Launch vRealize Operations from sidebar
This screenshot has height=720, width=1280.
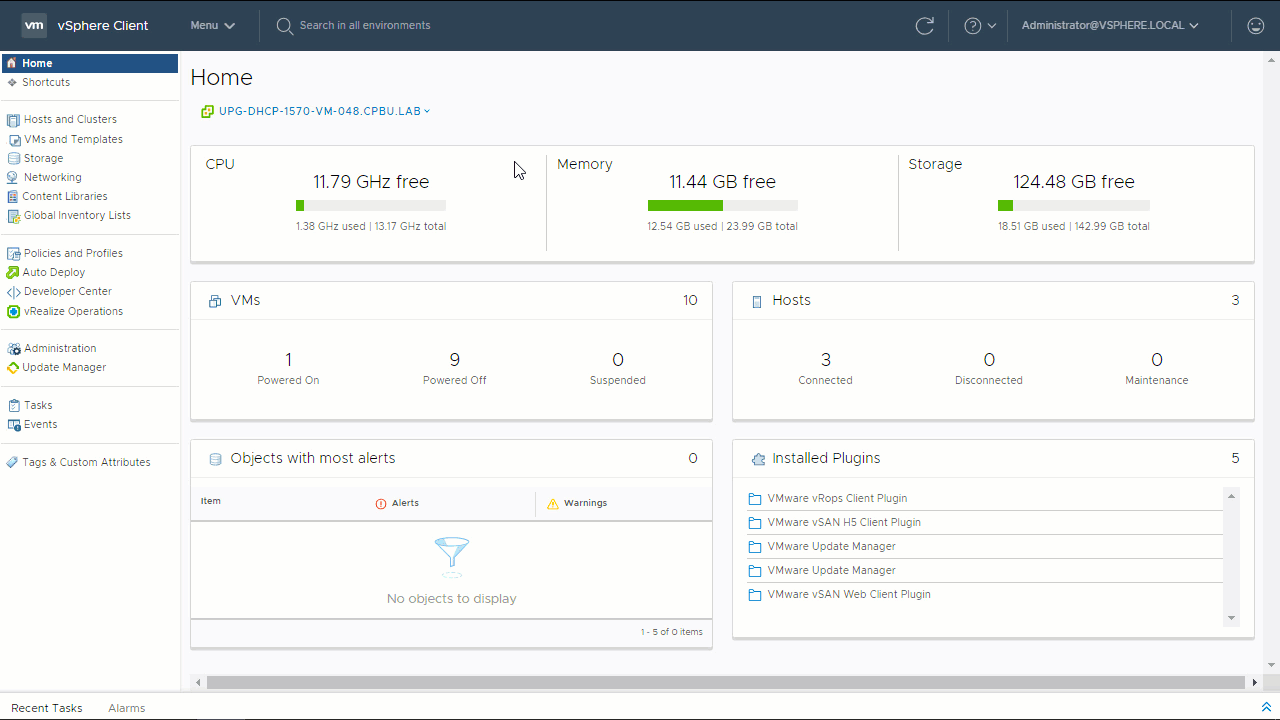point(72,312)
